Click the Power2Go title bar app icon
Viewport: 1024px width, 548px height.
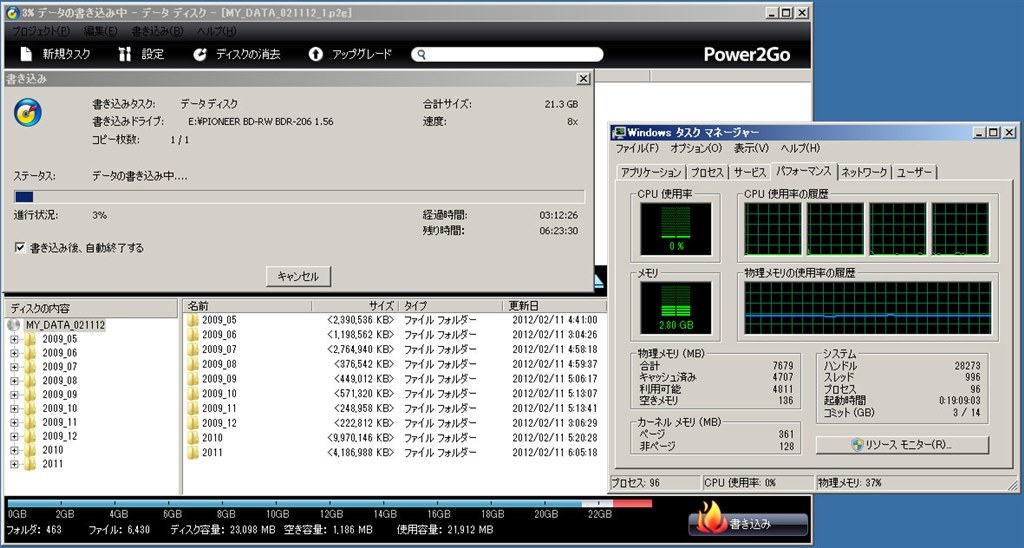click(x=12, y=12)
